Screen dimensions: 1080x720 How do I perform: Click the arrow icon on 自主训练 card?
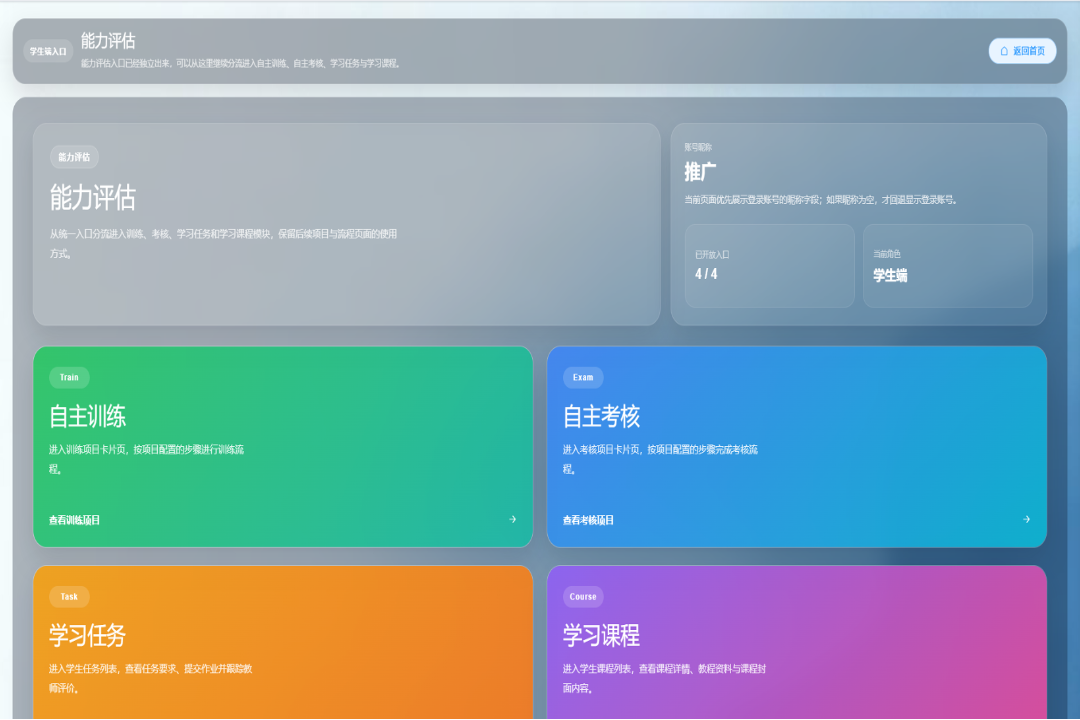[x=512, y=520]
